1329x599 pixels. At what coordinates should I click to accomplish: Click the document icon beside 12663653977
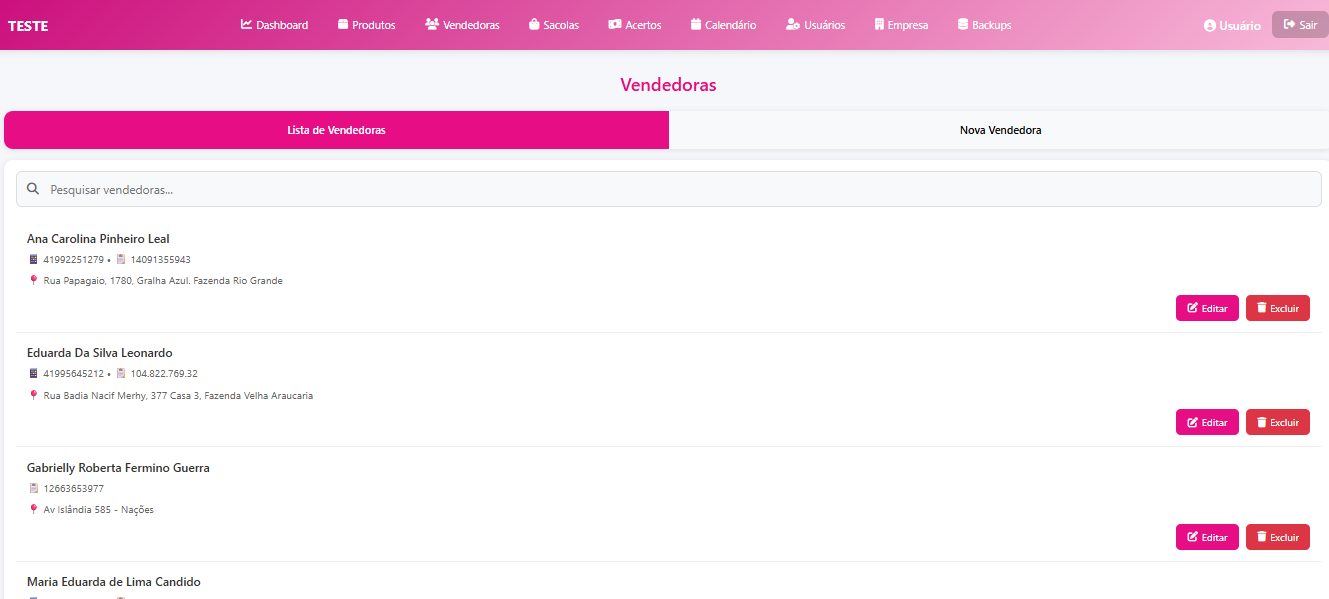pyautogui.click(x=33, y=488)
